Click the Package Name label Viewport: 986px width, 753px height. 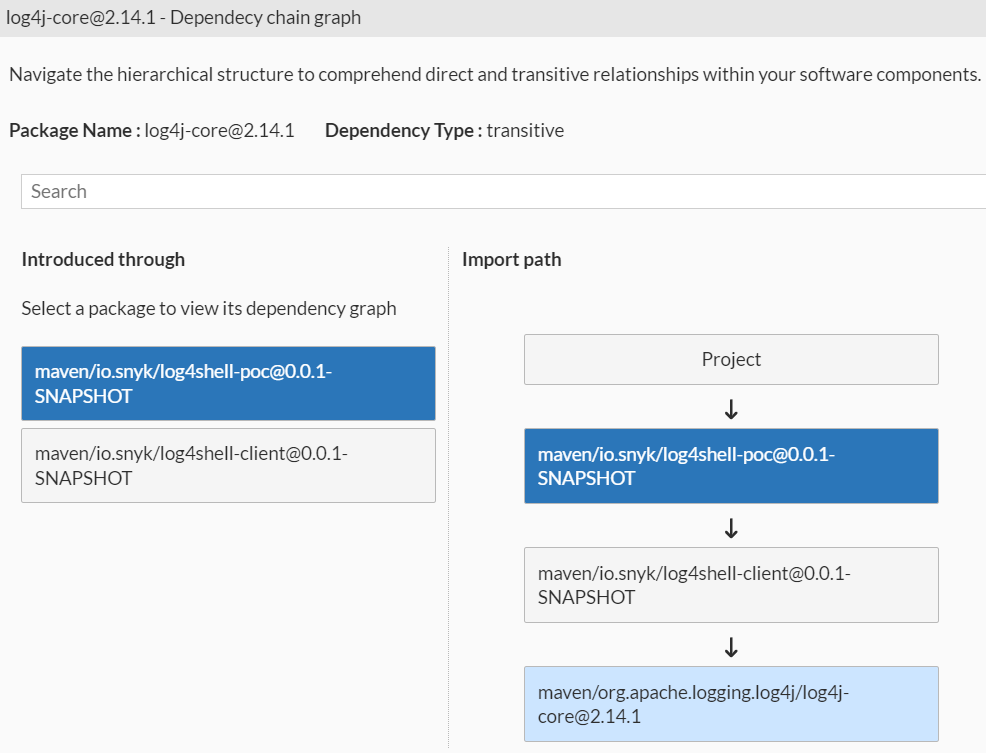(71, 130)
